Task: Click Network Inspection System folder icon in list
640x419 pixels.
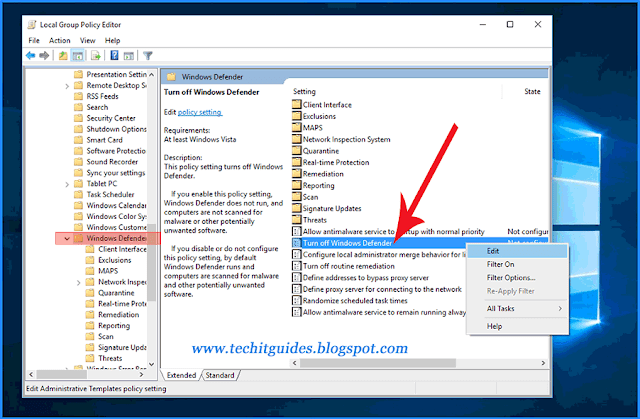Action: tap(297, 139)
